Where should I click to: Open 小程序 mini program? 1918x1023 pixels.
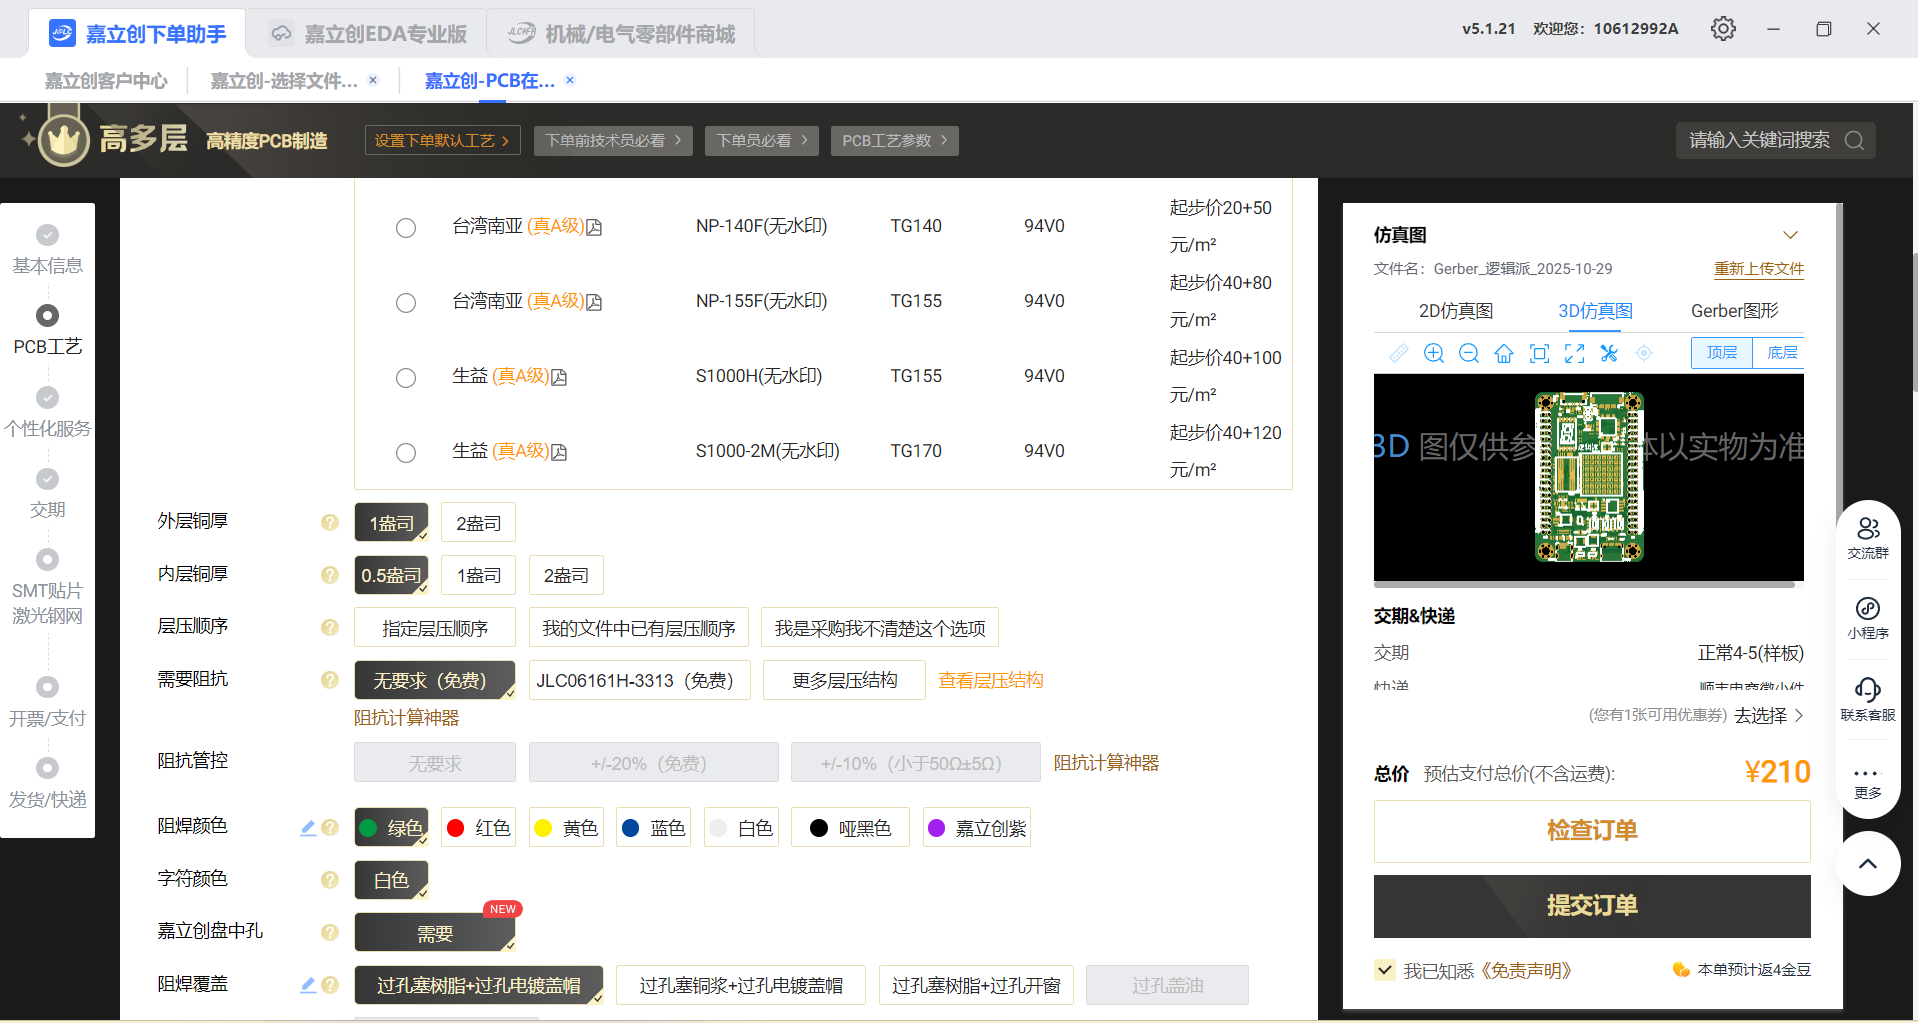click(x=1868, y=618)
